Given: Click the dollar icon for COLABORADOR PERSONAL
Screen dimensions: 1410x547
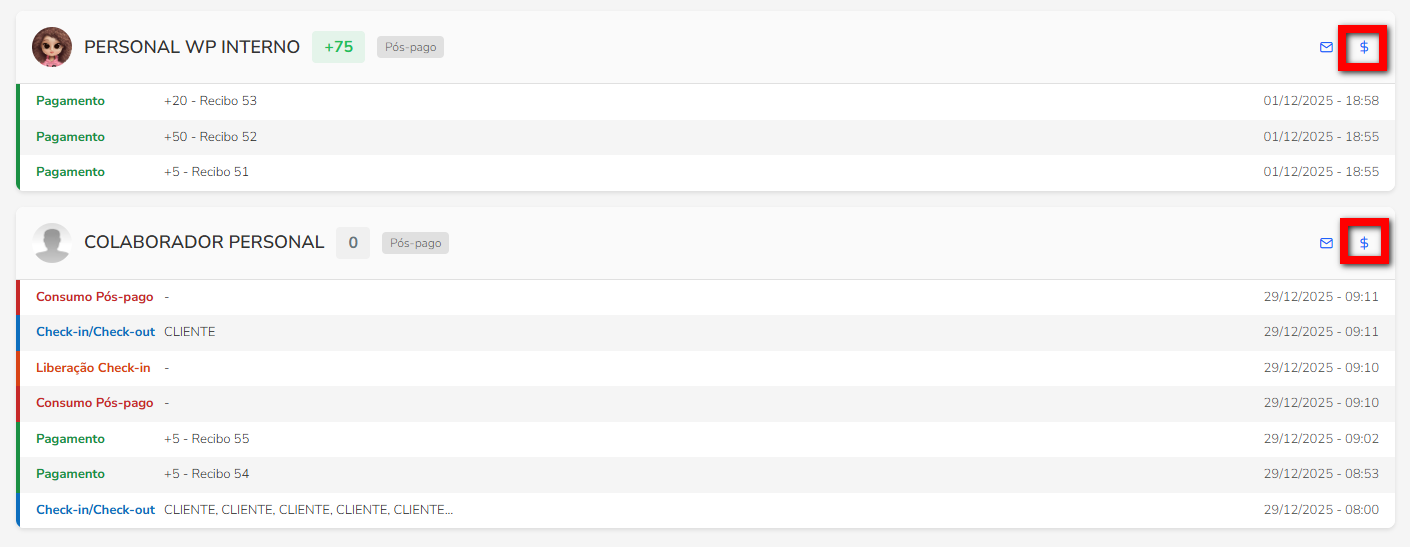Looking at the screenshot, I should (1364, 243).
